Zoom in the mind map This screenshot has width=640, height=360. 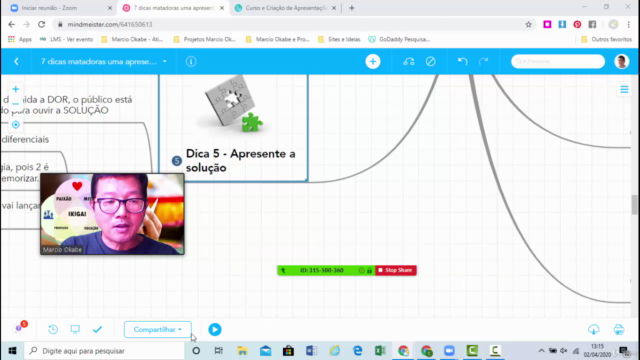[16, 89]
